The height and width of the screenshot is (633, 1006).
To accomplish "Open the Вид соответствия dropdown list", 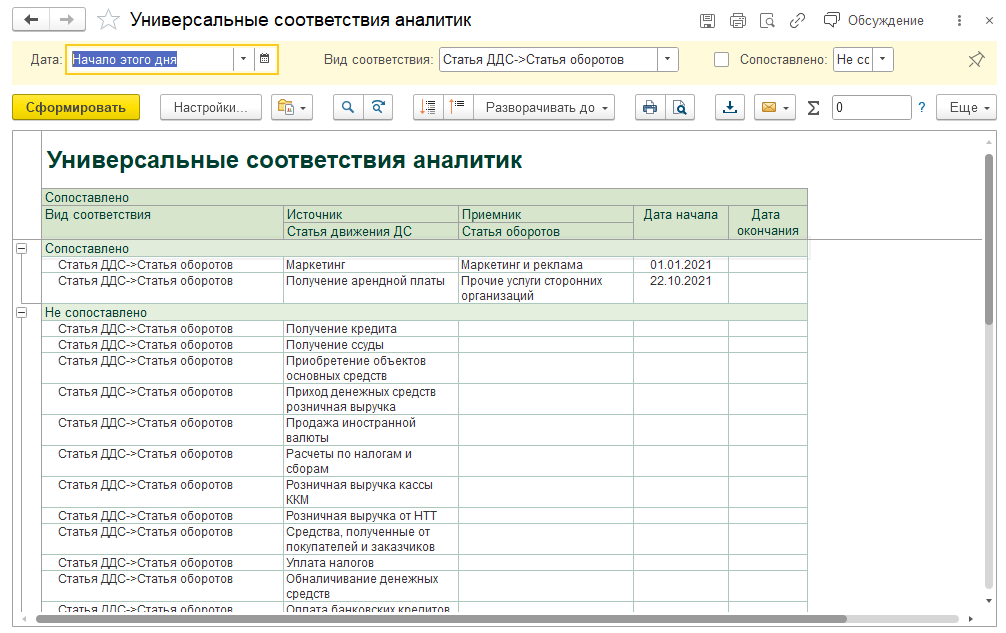I will click(667, 60).
